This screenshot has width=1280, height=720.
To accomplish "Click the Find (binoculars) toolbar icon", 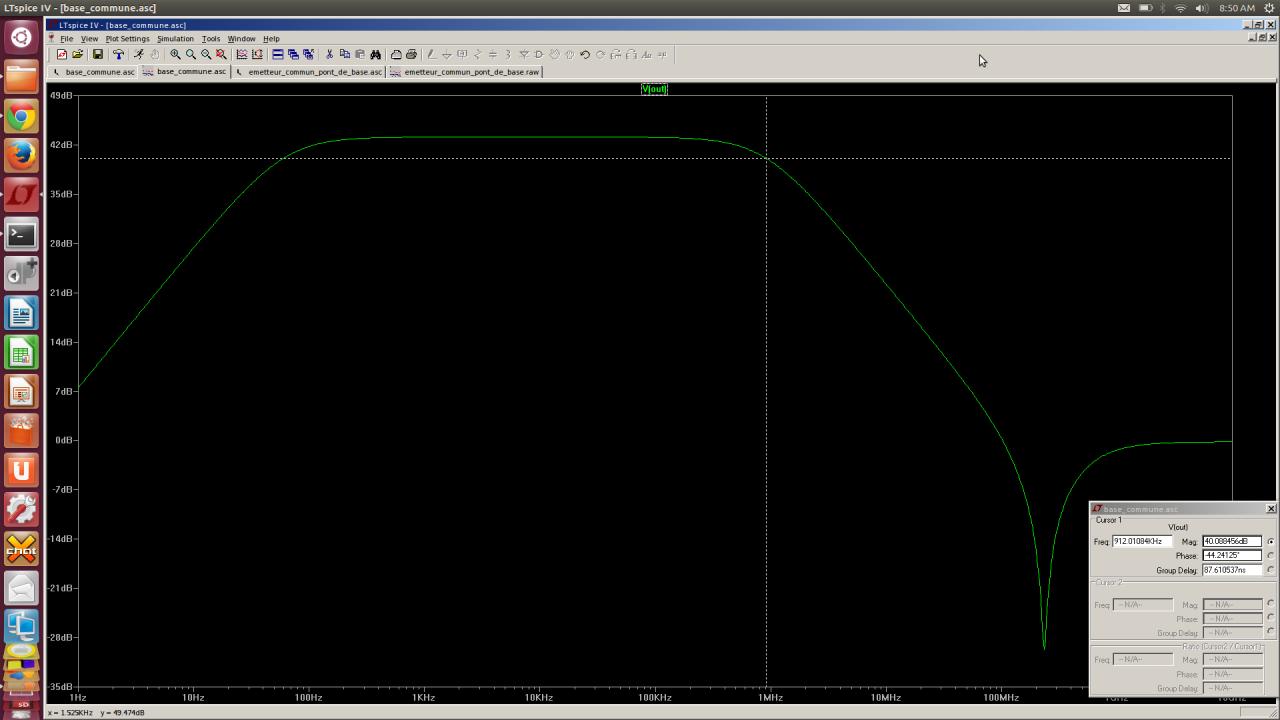I will [375, 55].
